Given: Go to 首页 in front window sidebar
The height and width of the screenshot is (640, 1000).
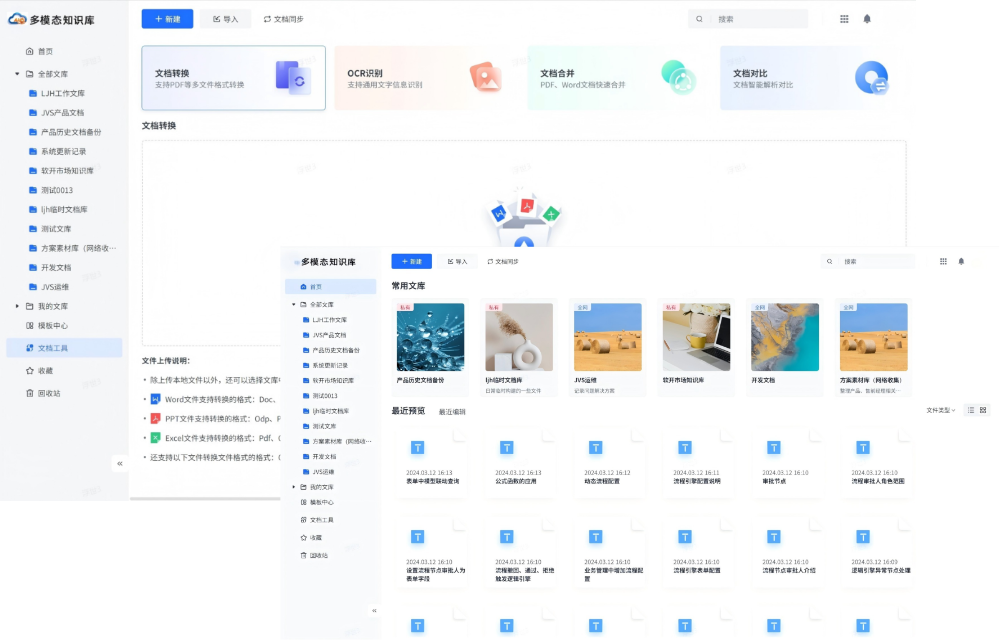Looking at the screenshot, I should [330, 287].
